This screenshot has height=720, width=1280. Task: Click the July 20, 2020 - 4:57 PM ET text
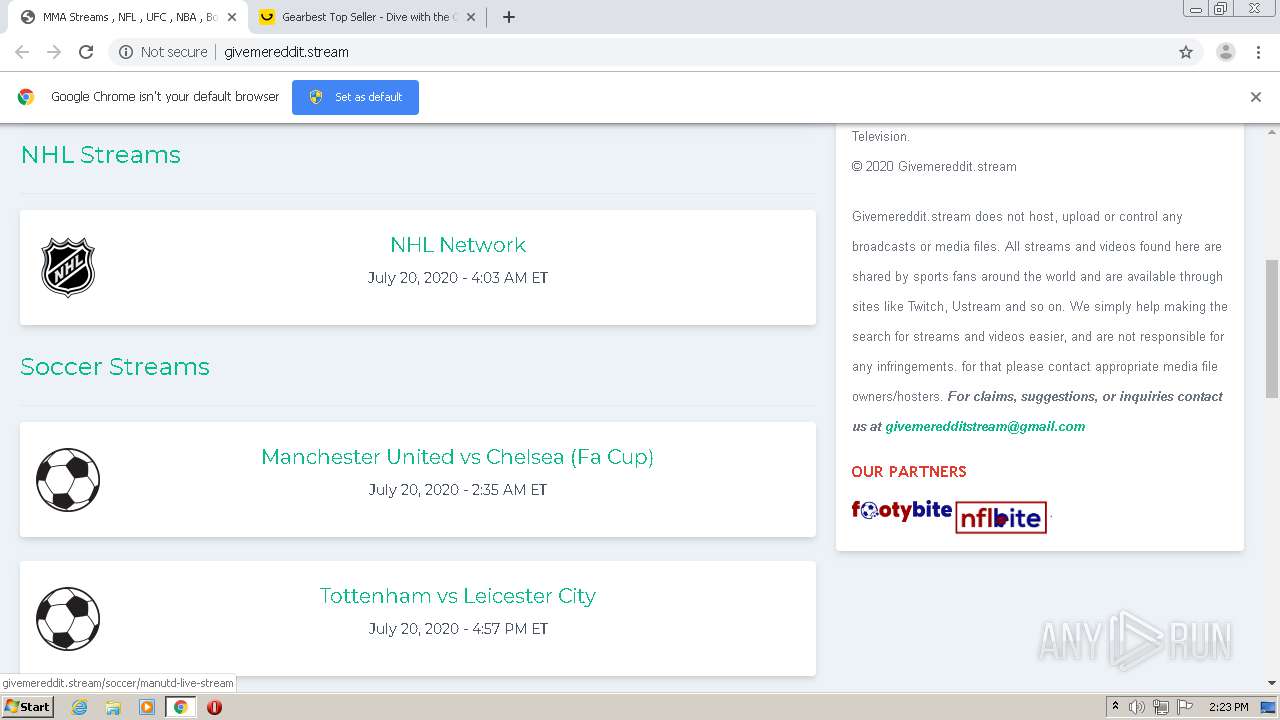458,629
